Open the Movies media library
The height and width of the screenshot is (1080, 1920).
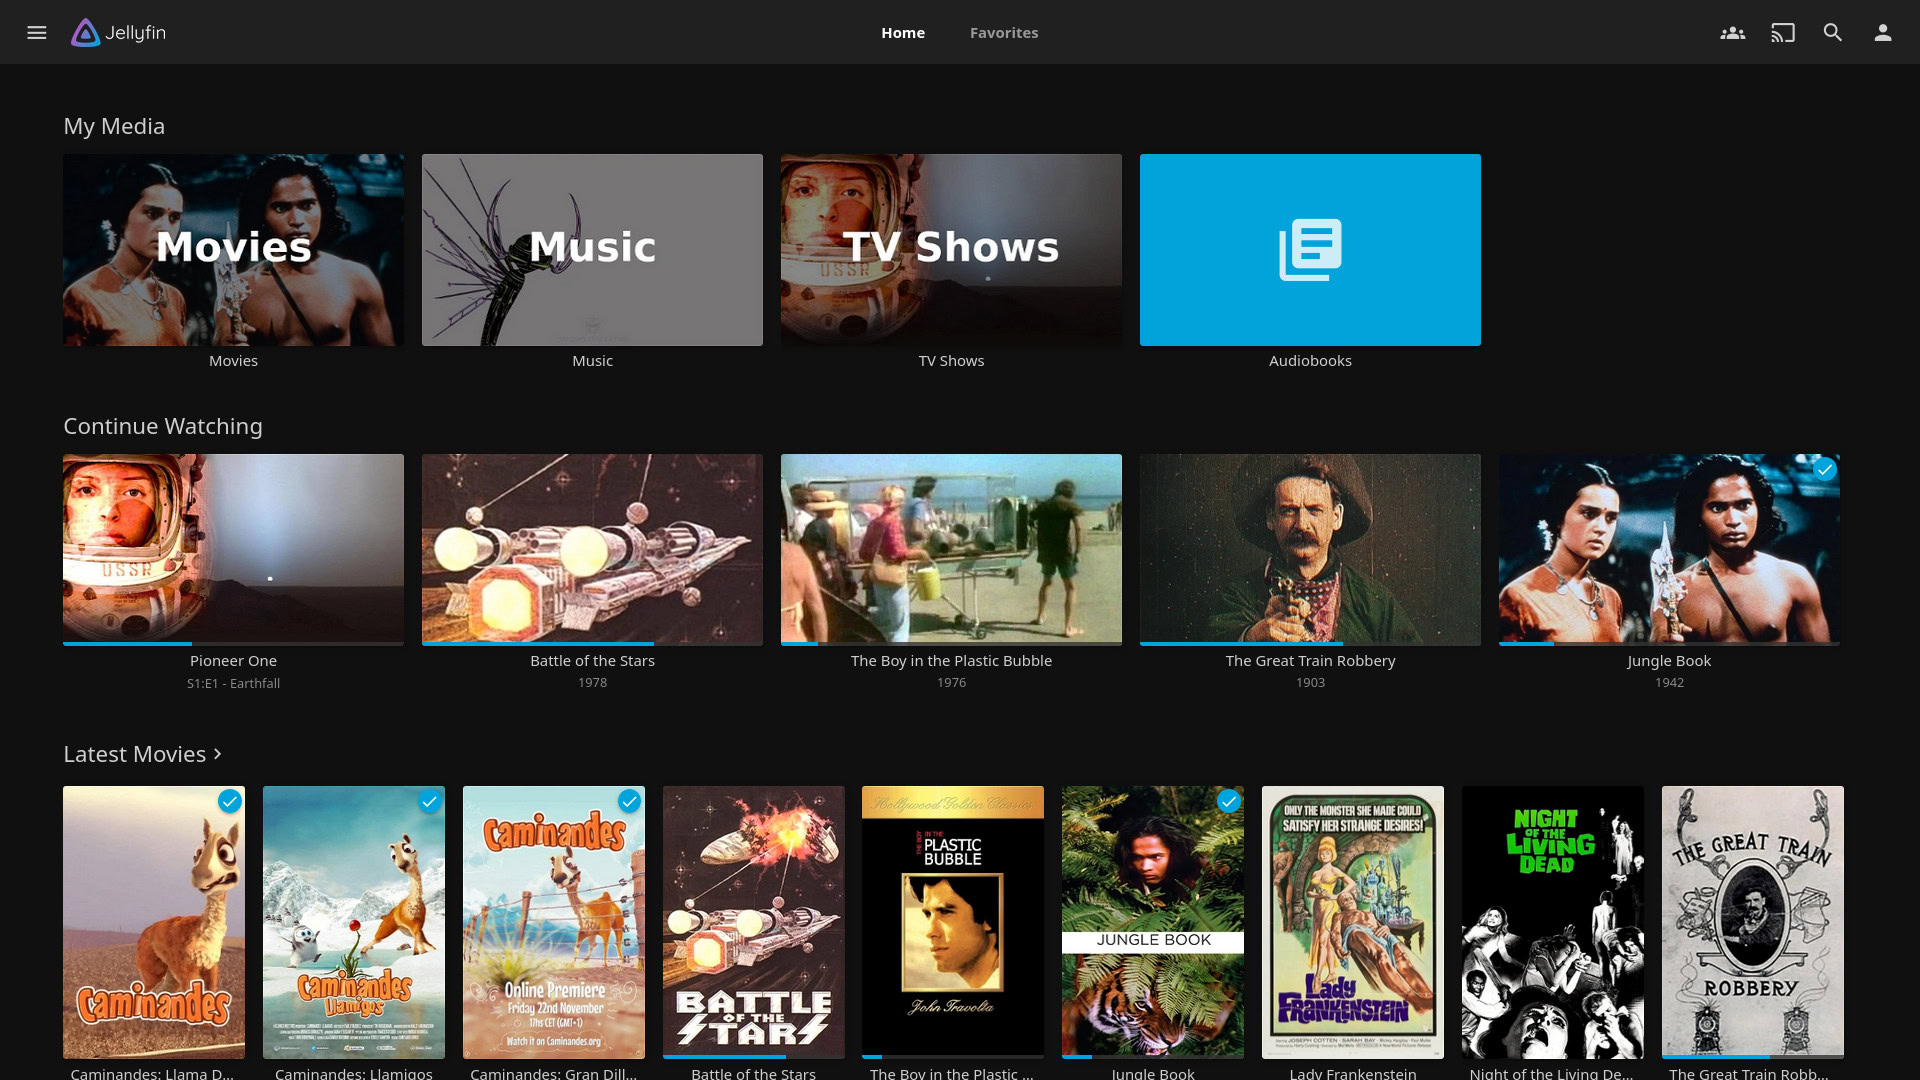coord(233,249)
